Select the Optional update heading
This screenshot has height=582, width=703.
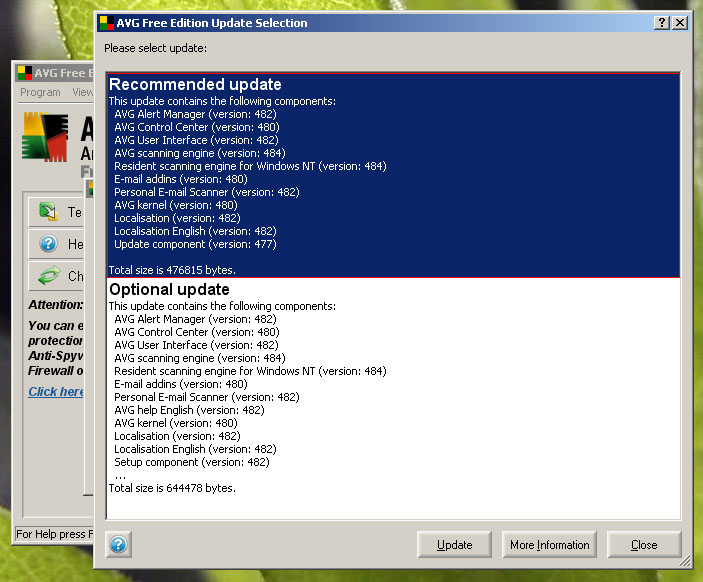click(169, 289)
